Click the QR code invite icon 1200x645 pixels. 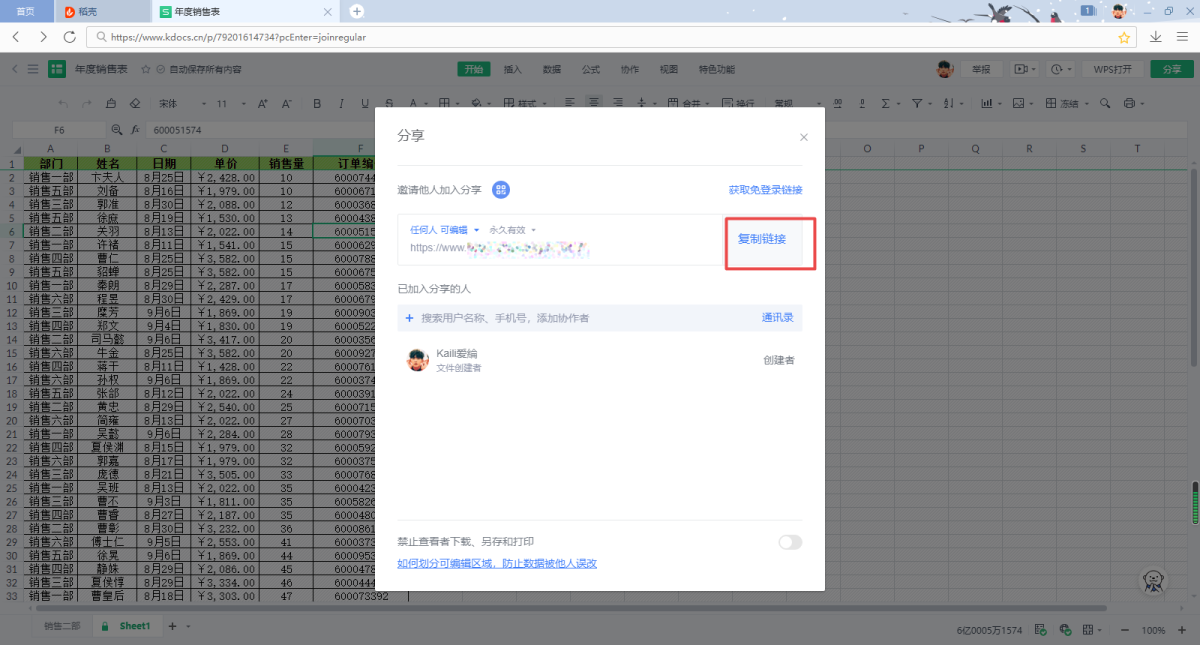(x=501, y=190)
